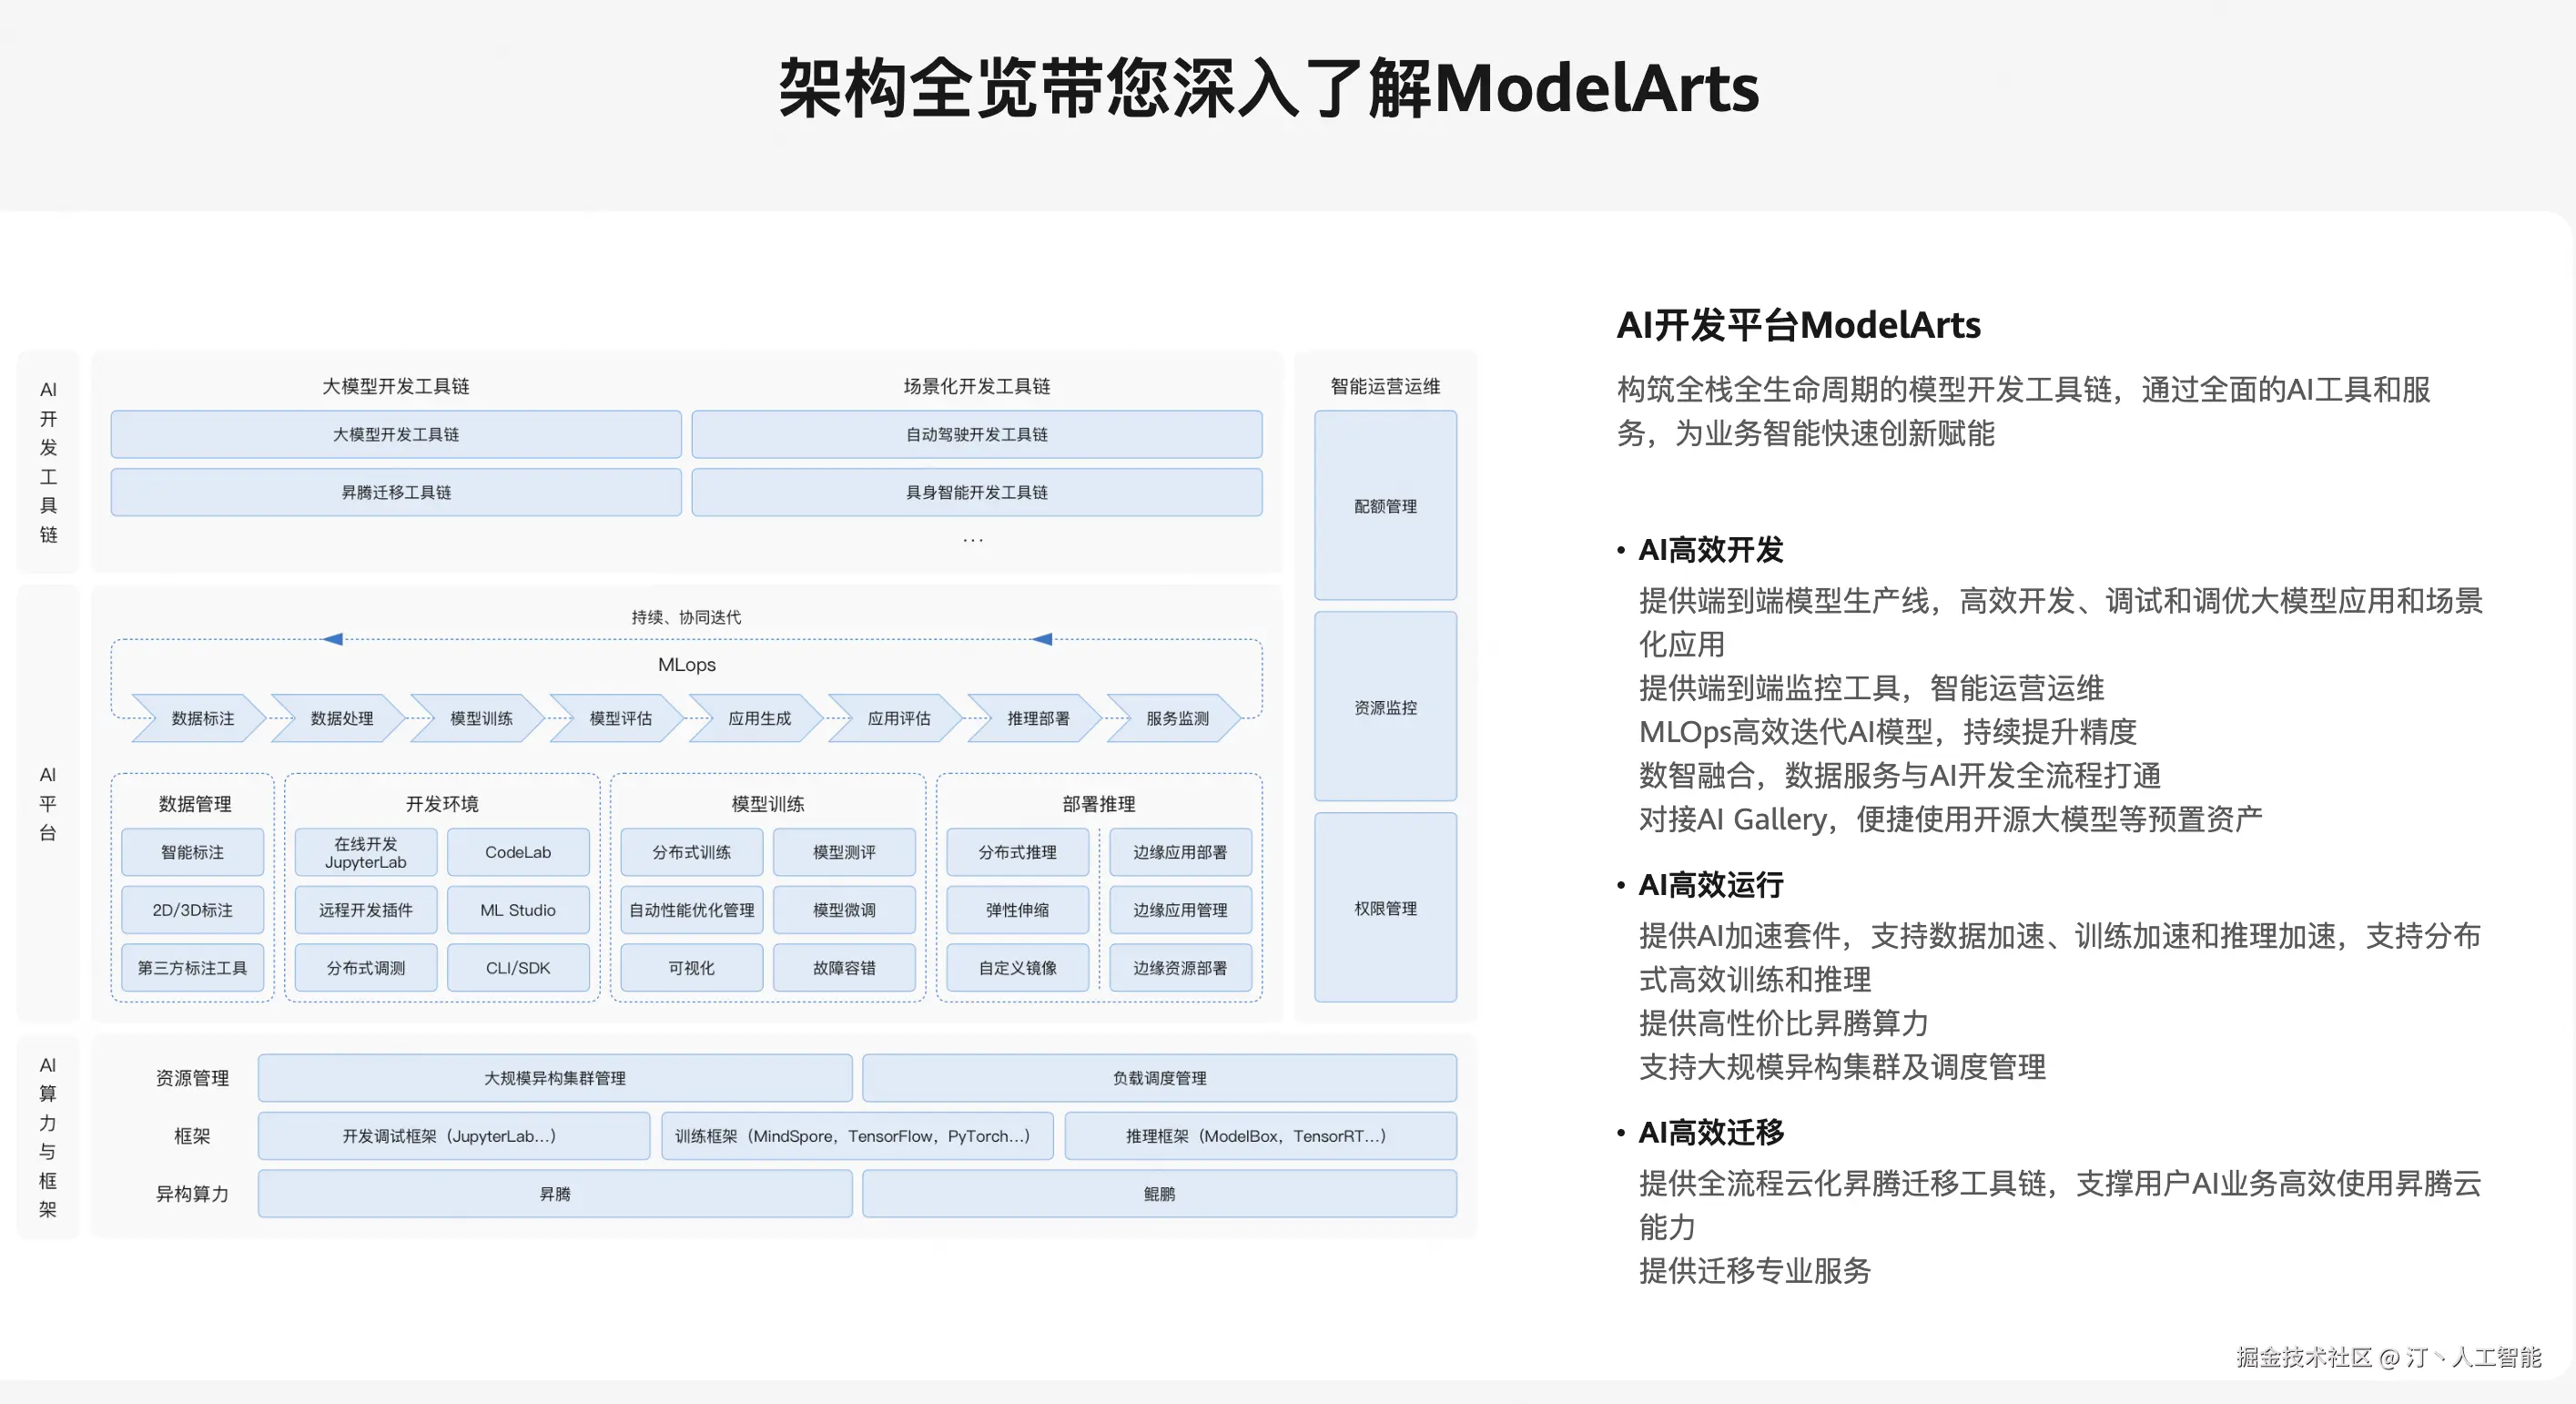Click the left blue iteration arrowhead
This screenshot has height=1404, width=2576.
pyautogui.click(x=333, y=639)
